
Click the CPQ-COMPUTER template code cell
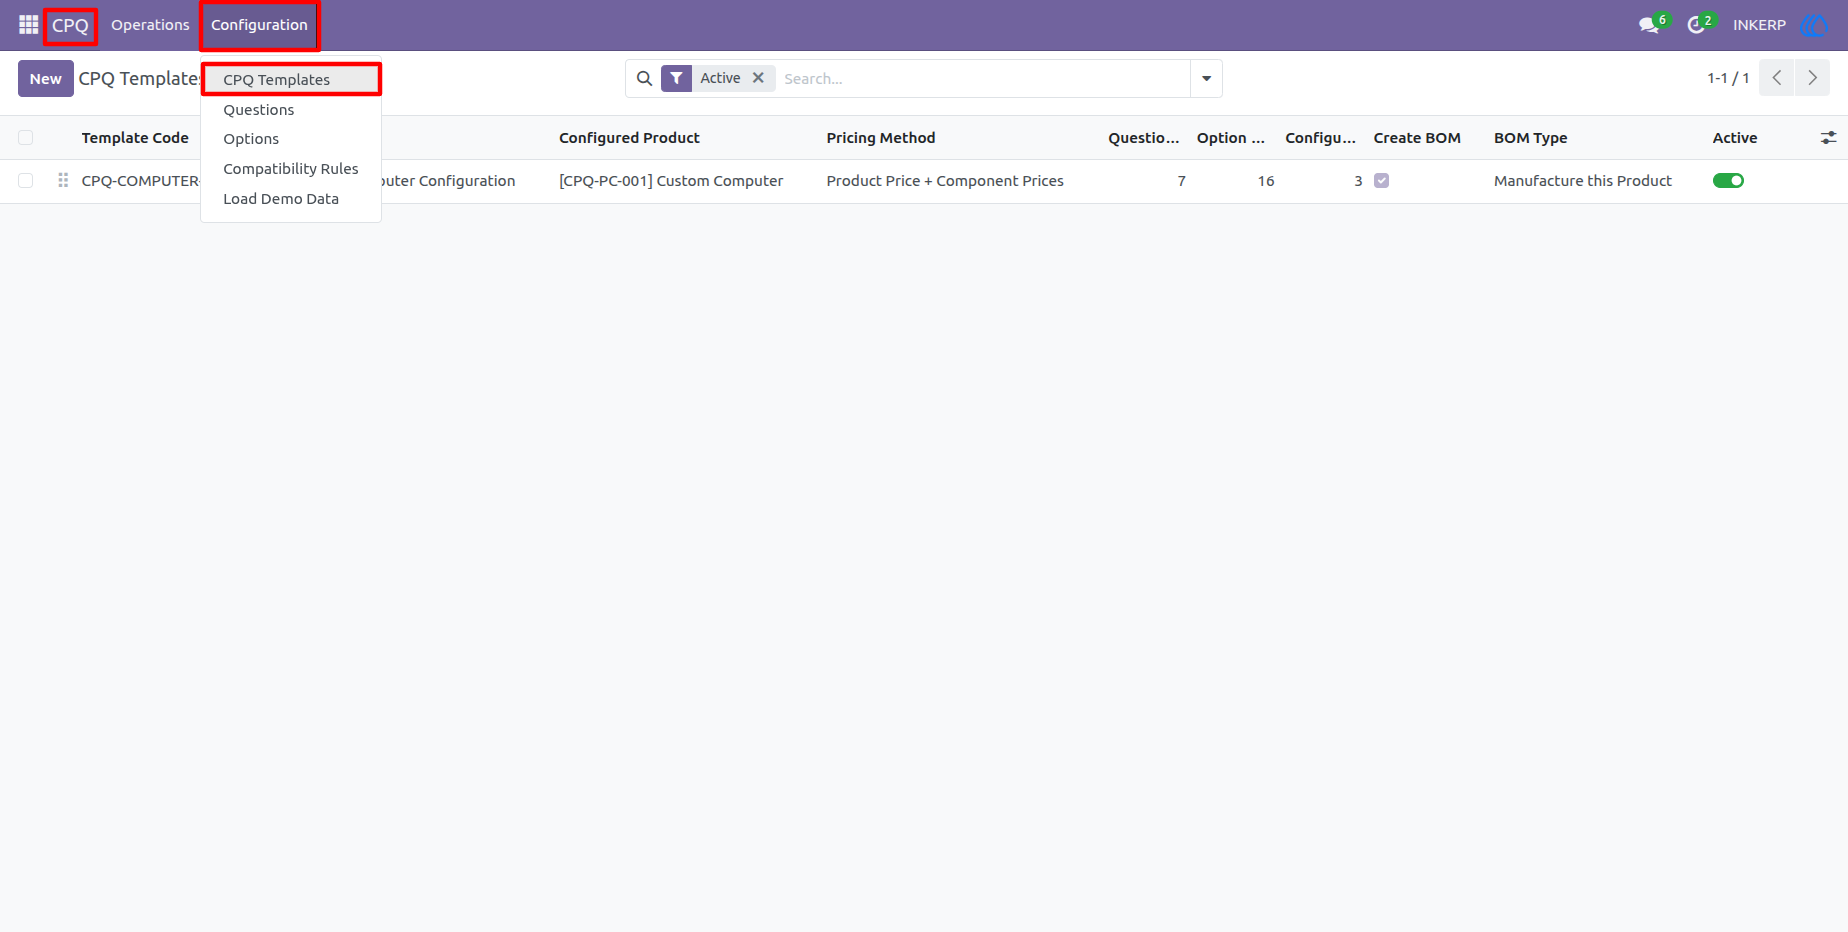tap(141, 181)
